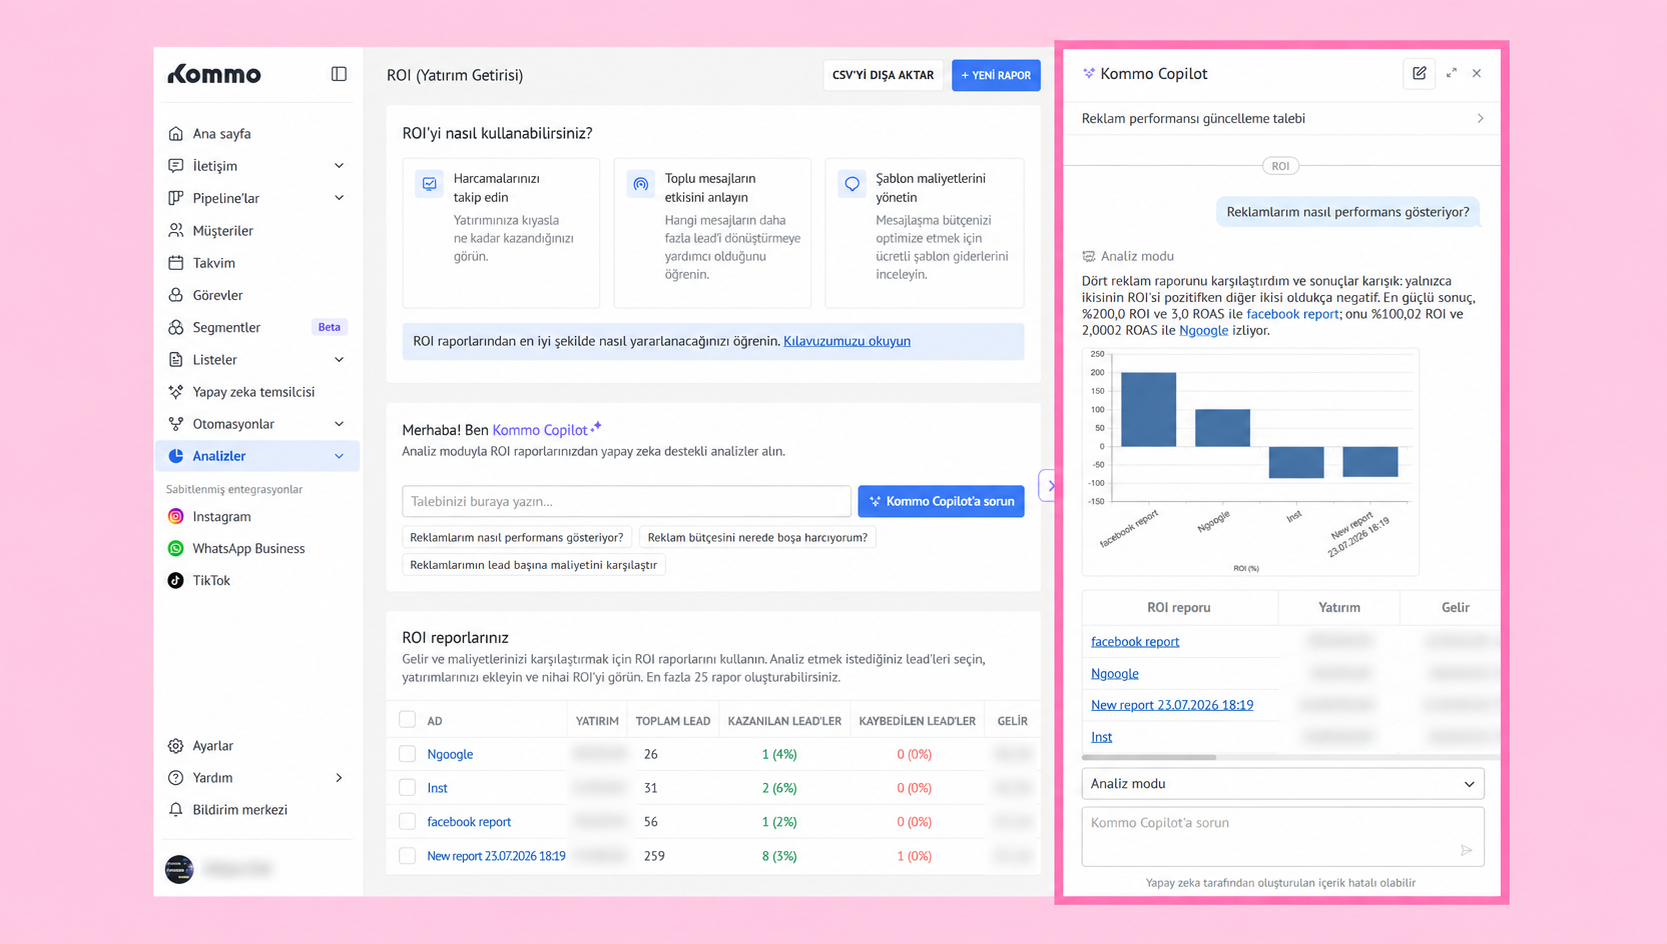Expand the Otomasyonlar chevron
The height and width of the screenshot is (944, 1667).
click(339, 424)
